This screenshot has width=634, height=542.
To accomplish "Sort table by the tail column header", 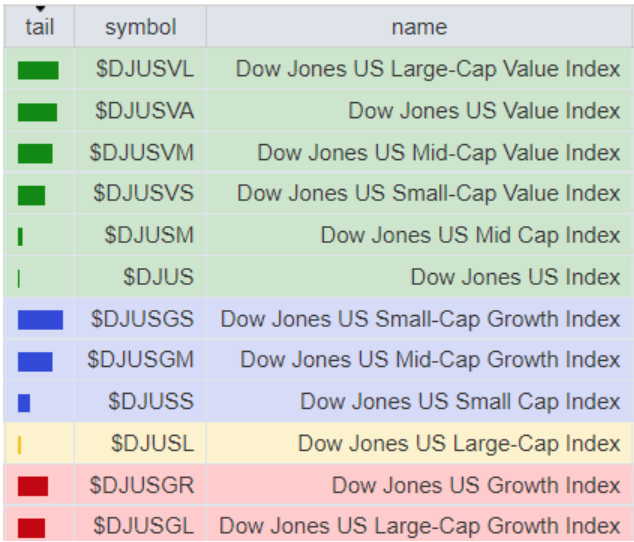I will coord(39,27).
